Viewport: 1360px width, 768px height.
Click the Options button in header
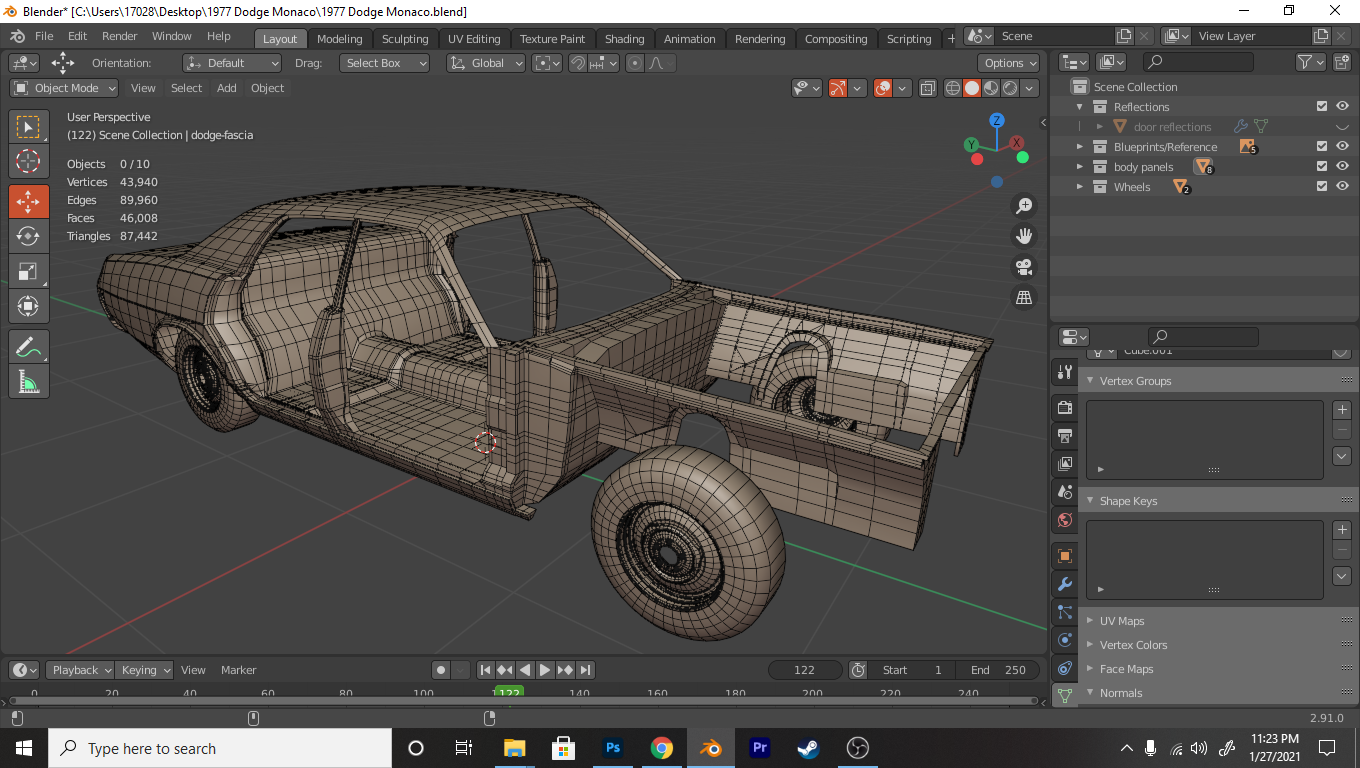tap(1009, 63)
